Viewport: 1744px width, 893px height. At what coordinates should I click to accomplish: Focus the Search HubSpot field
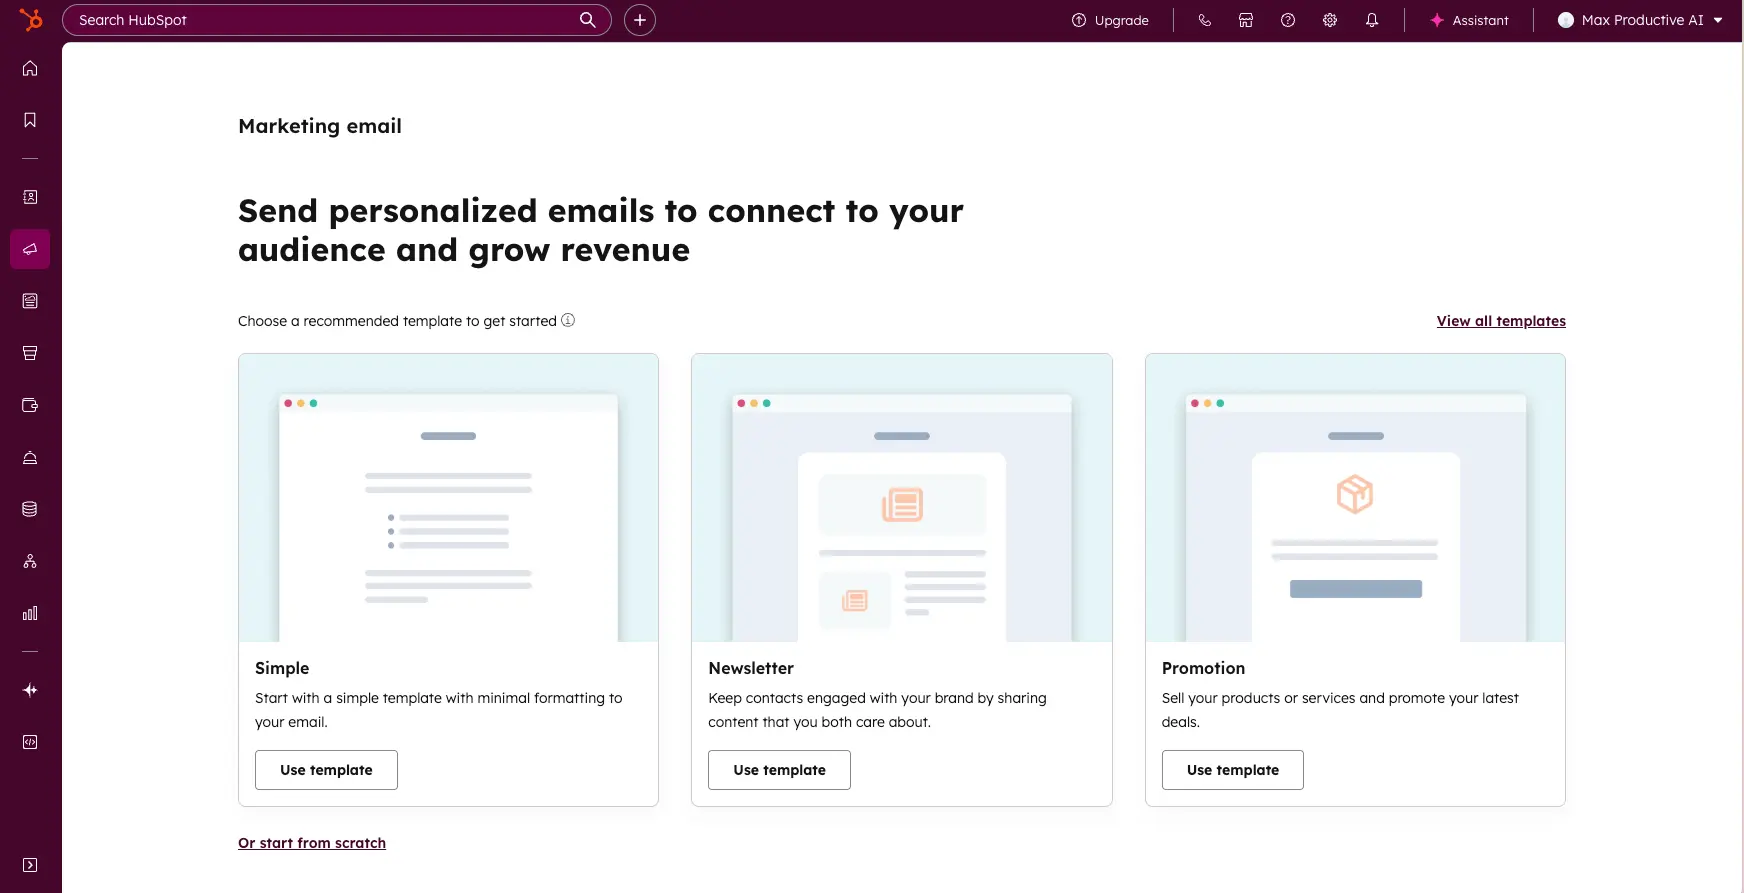337,20
